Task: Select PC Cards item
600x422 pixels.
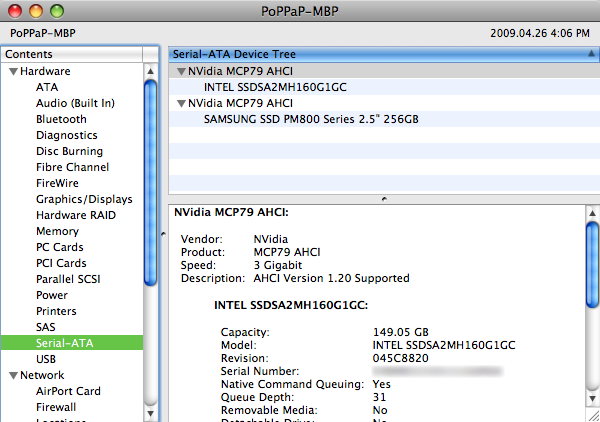Action: 60,247
